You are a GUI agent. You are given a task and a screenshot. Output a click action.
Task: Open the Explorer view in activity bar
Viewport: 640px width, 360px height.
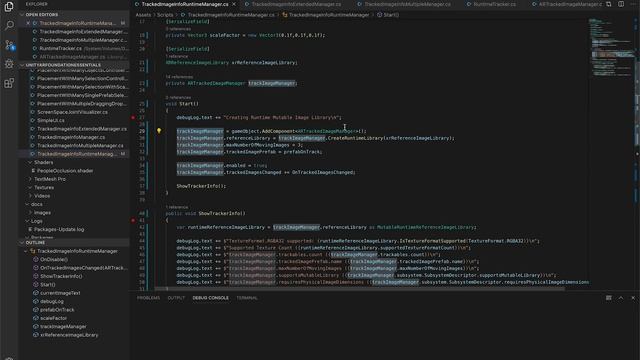[9, 6]
